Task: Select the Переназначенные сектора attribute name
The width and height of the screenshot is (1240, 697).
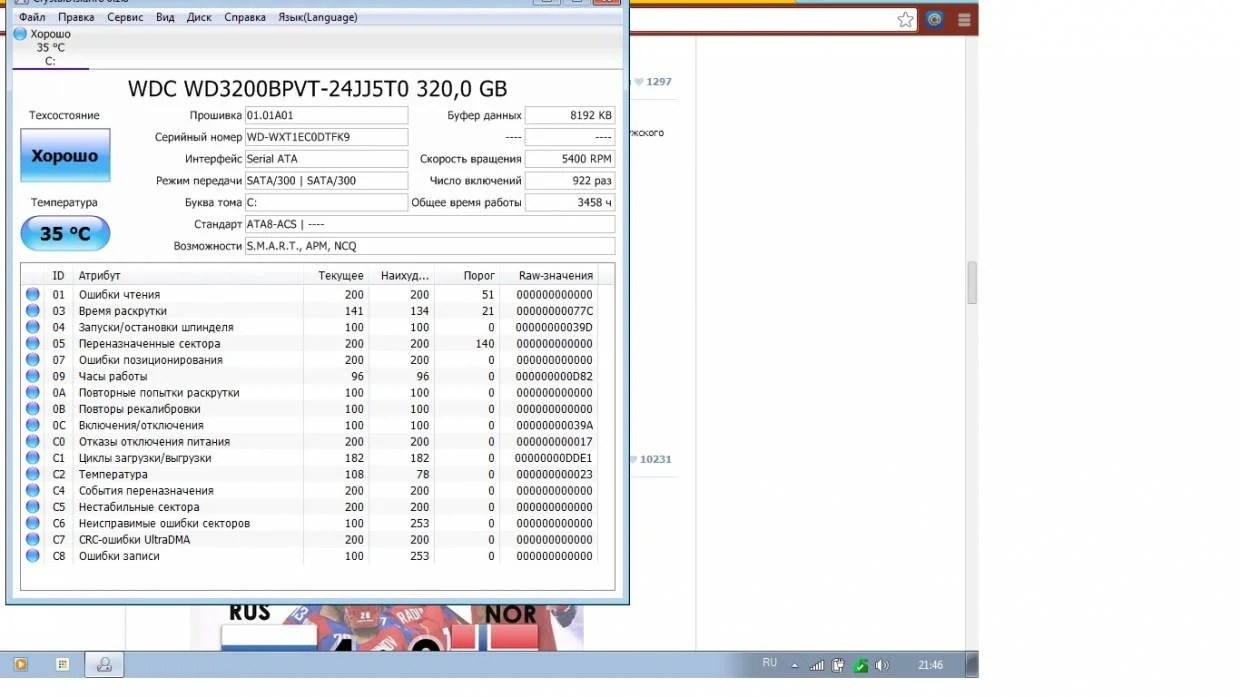Action: 150,344
